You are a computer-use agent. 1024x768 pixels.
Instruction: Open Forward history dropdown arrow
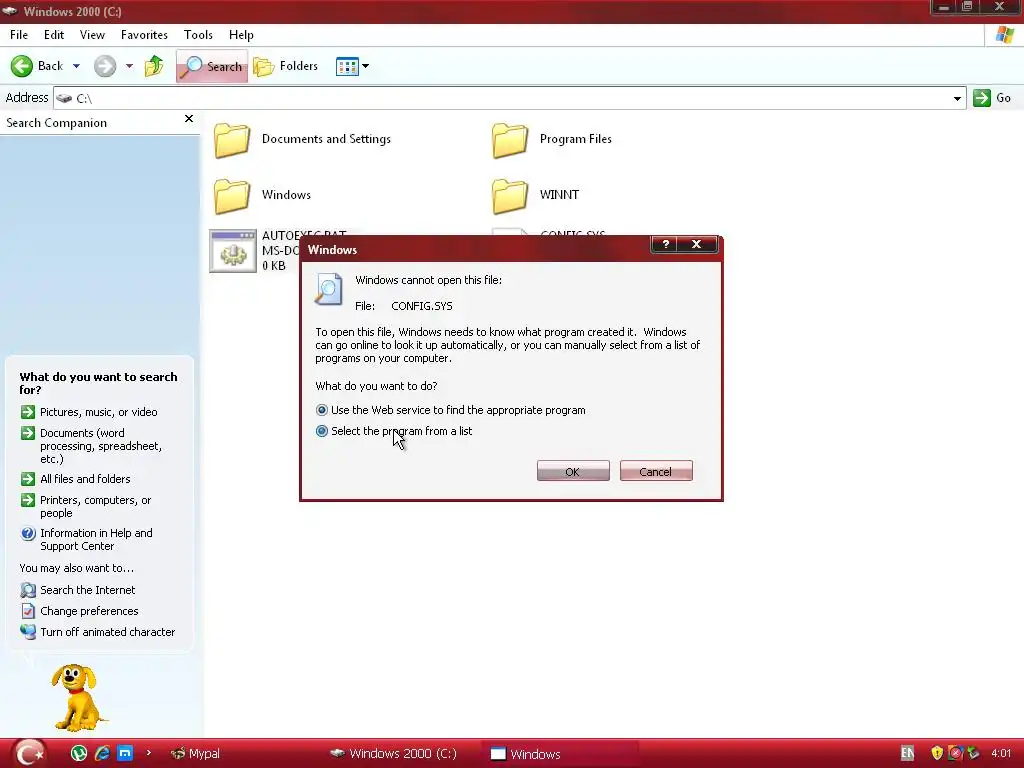[129, 66]
